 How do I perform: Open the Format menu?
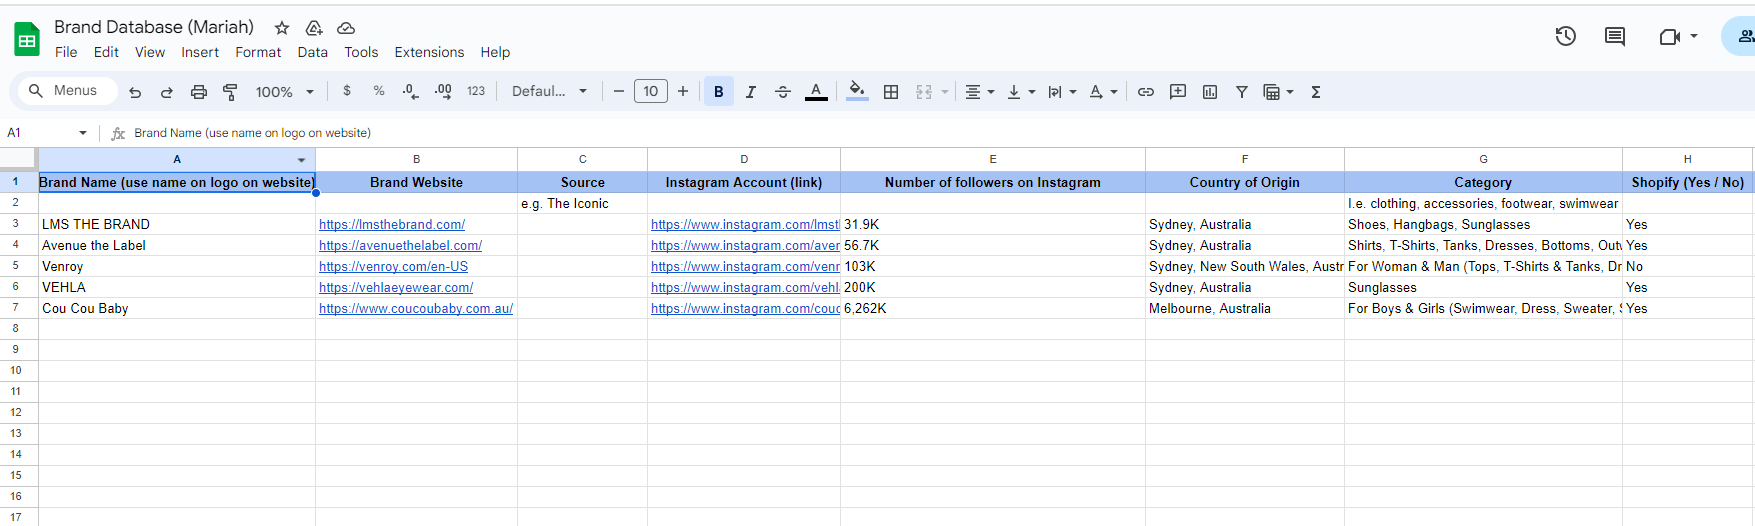pos(258,52)
